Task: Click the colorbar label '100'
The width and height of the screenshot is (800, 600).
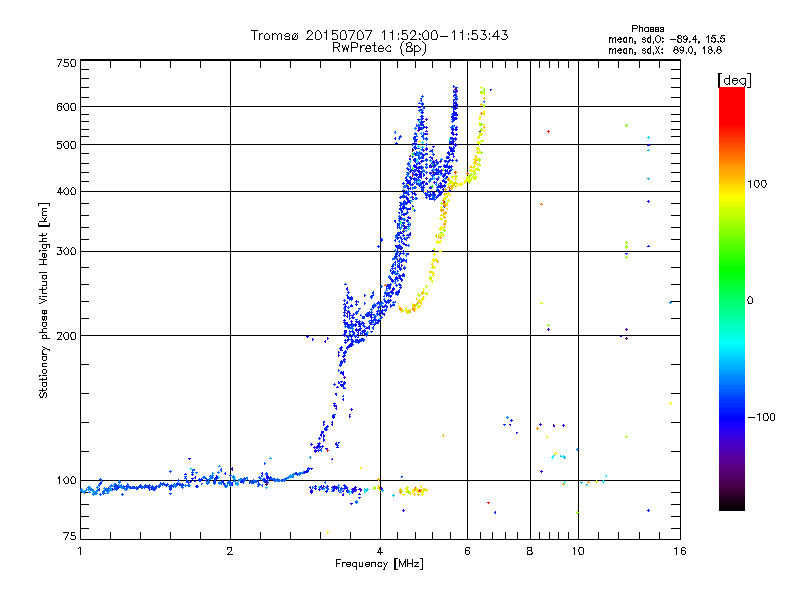Action: [x=757, y=184]
